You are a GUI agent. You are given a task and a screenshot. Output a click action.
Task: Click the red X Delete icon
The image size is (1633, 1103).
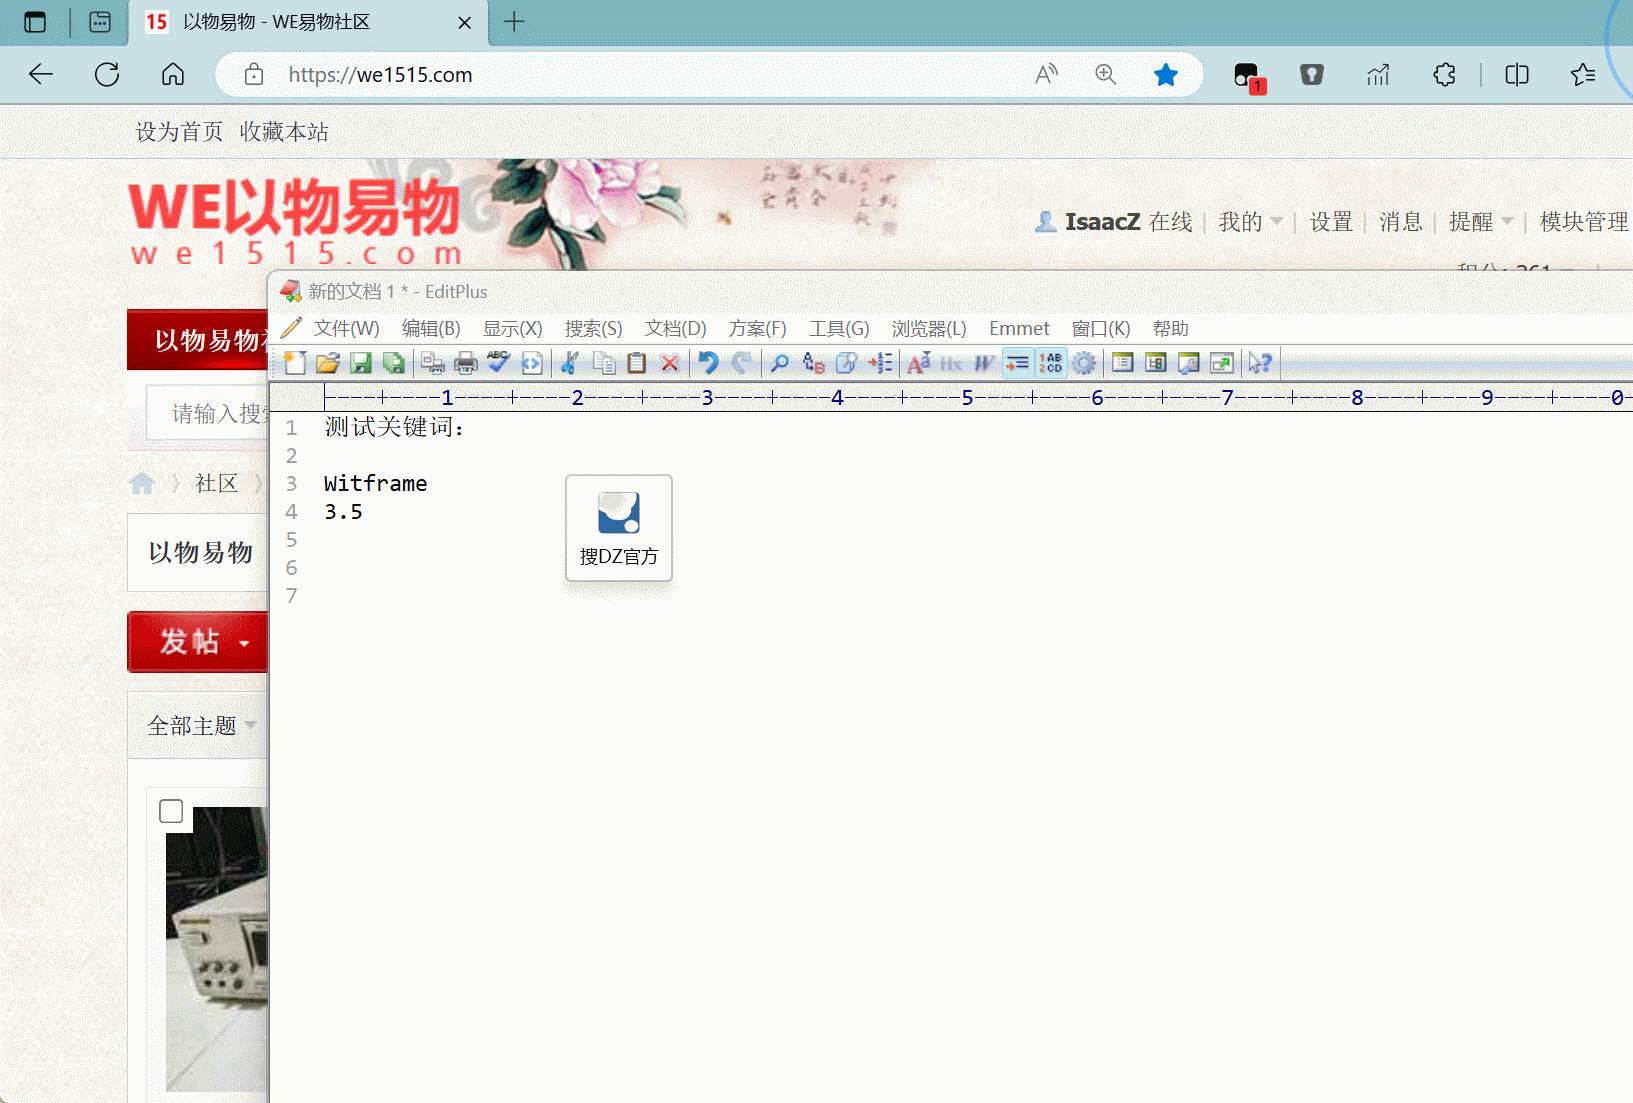670,363
